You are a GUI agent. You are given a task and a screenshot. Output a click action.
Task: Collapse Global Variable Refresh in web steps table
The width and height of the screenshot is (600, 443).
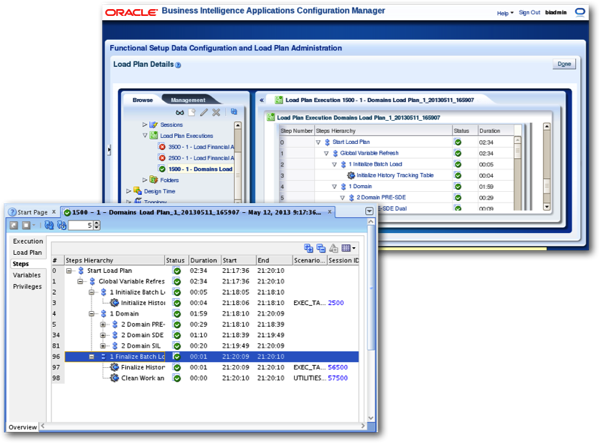pyautogui.click(x=326, y=153)
